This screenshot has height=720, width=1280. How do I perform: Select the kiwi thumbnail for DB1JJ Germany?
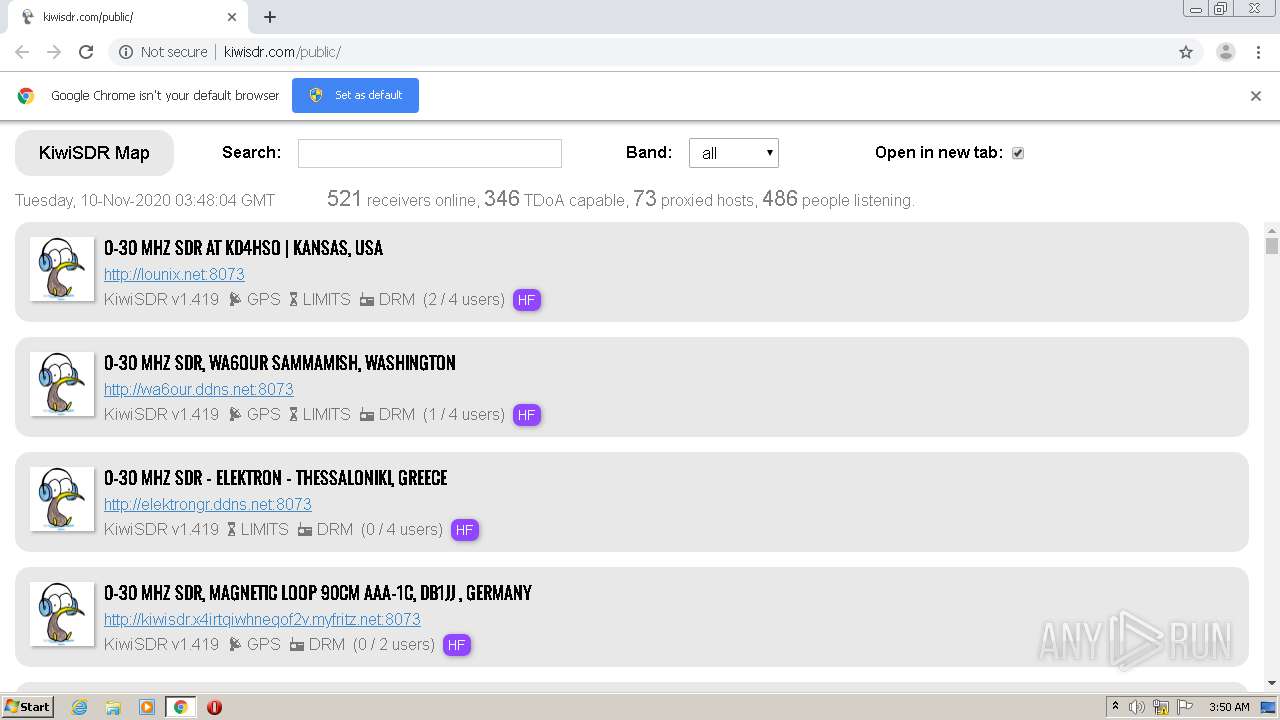(62, 614)
